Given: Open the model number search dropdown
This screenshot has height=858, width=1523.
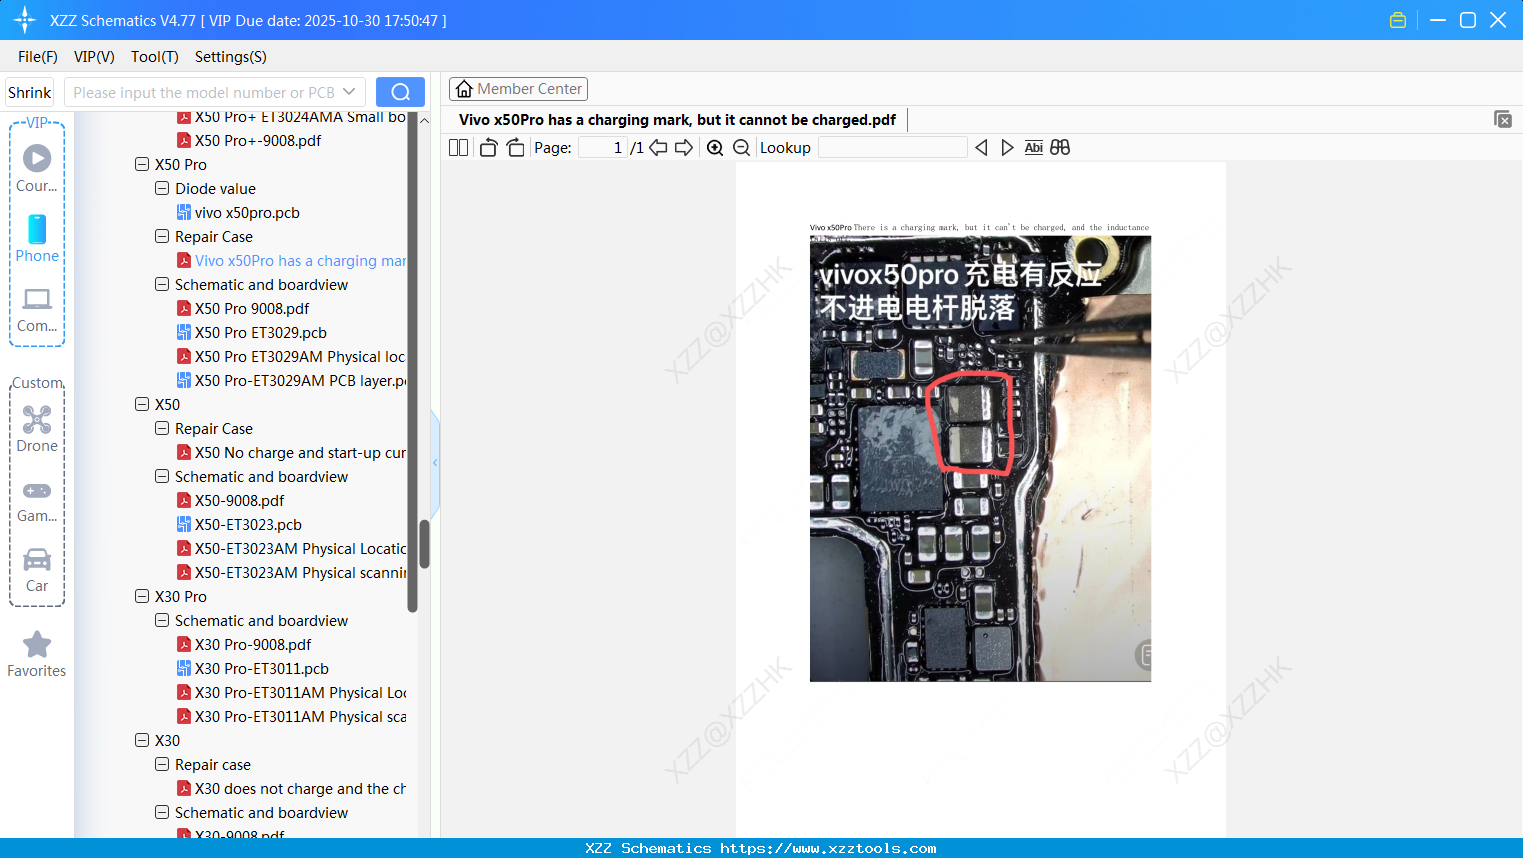Looking at the screenshot, I should click(x=350, y=91).
